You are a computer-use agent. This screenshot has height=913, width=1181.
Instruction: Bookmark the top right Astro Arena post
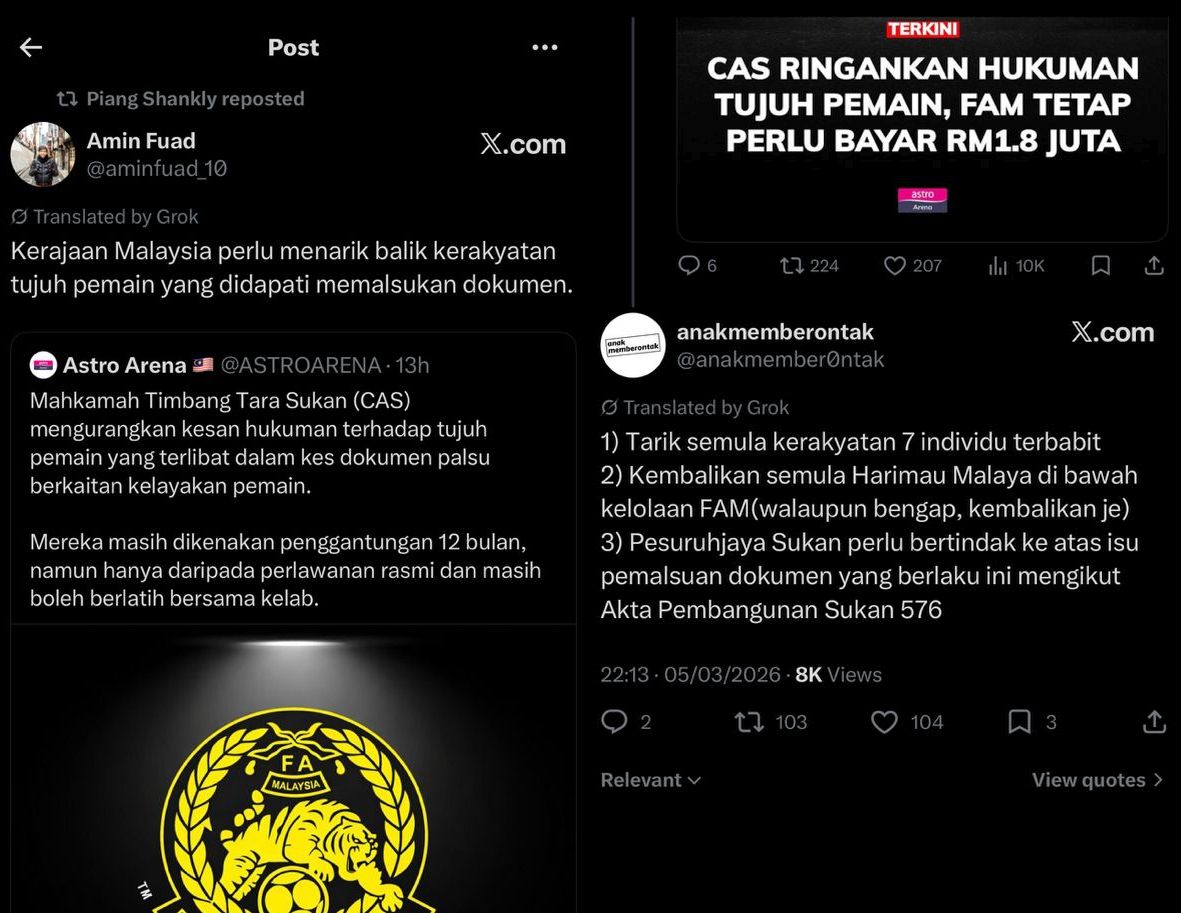1100,265
